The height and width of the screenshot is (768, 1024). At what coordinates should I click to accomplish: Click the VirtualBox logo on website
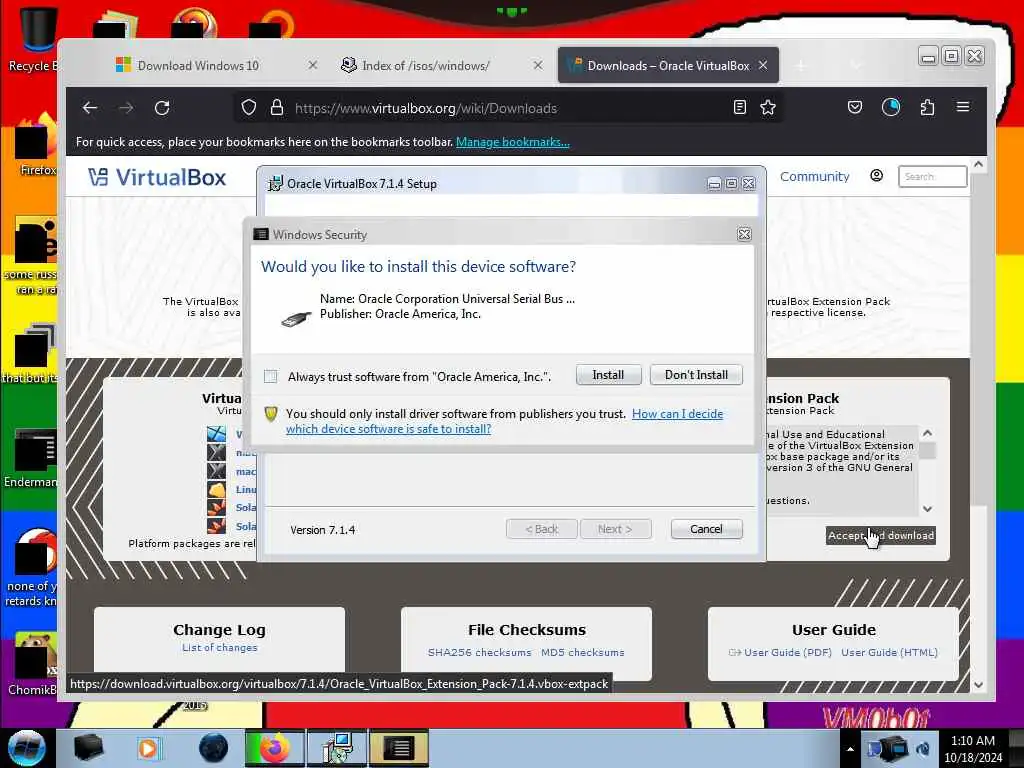click(157, 177)
